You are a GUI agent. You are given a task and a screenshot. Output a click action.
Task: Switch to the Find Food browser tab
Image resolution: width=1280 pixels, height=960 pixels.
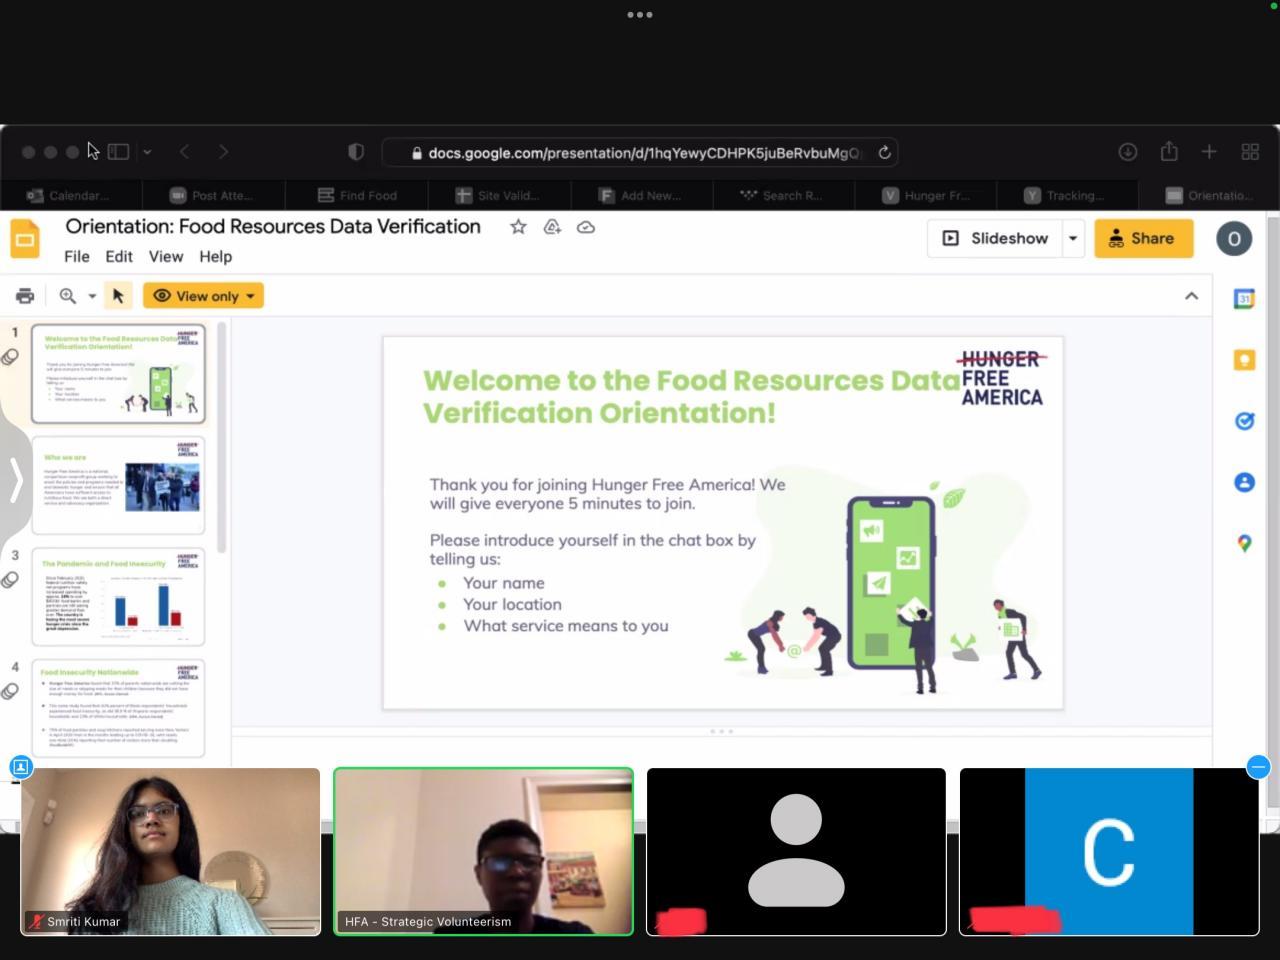point(357,195)
